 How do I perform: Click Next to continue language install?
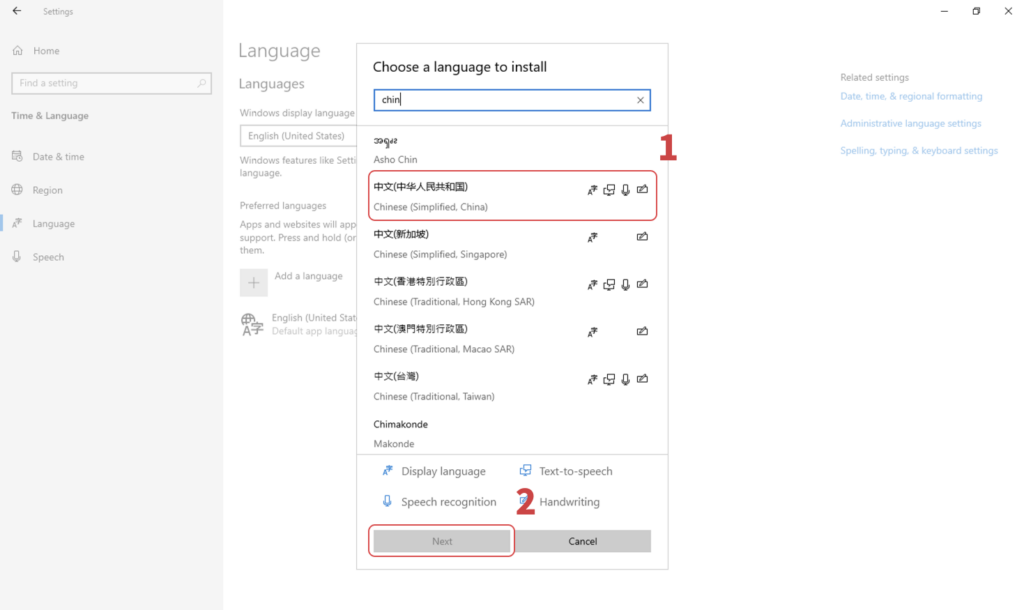442,541
